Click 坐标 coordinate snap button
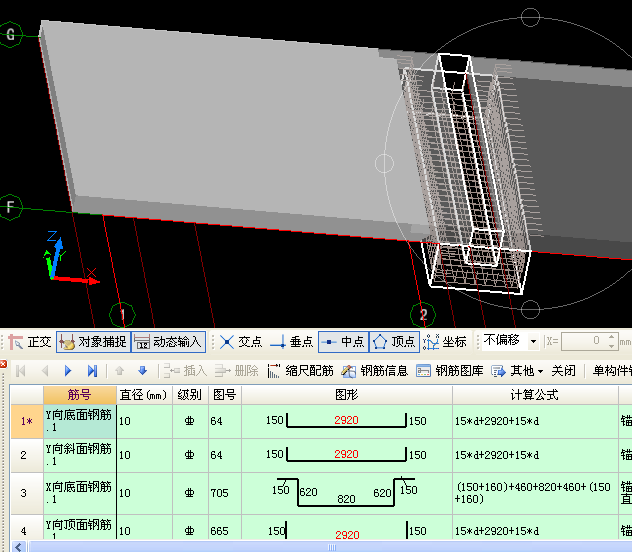 445,342
